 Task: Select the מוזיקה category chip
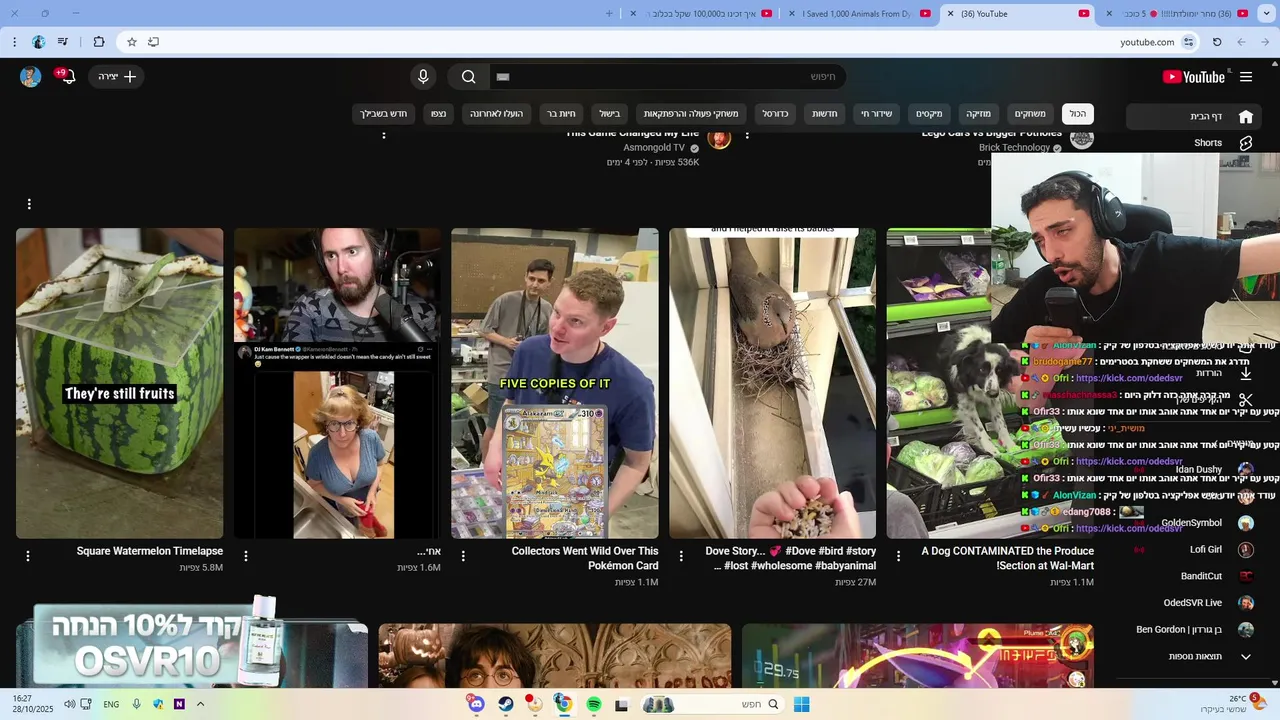(x=978, y=114)
